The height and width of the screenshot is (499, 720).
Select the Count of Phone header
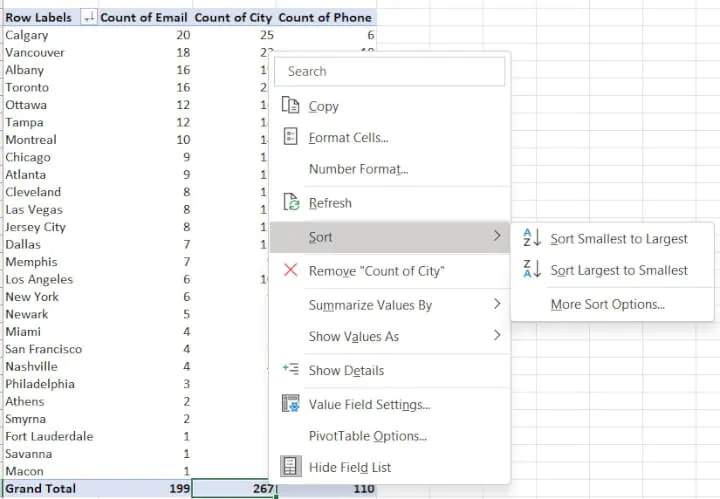325,17
